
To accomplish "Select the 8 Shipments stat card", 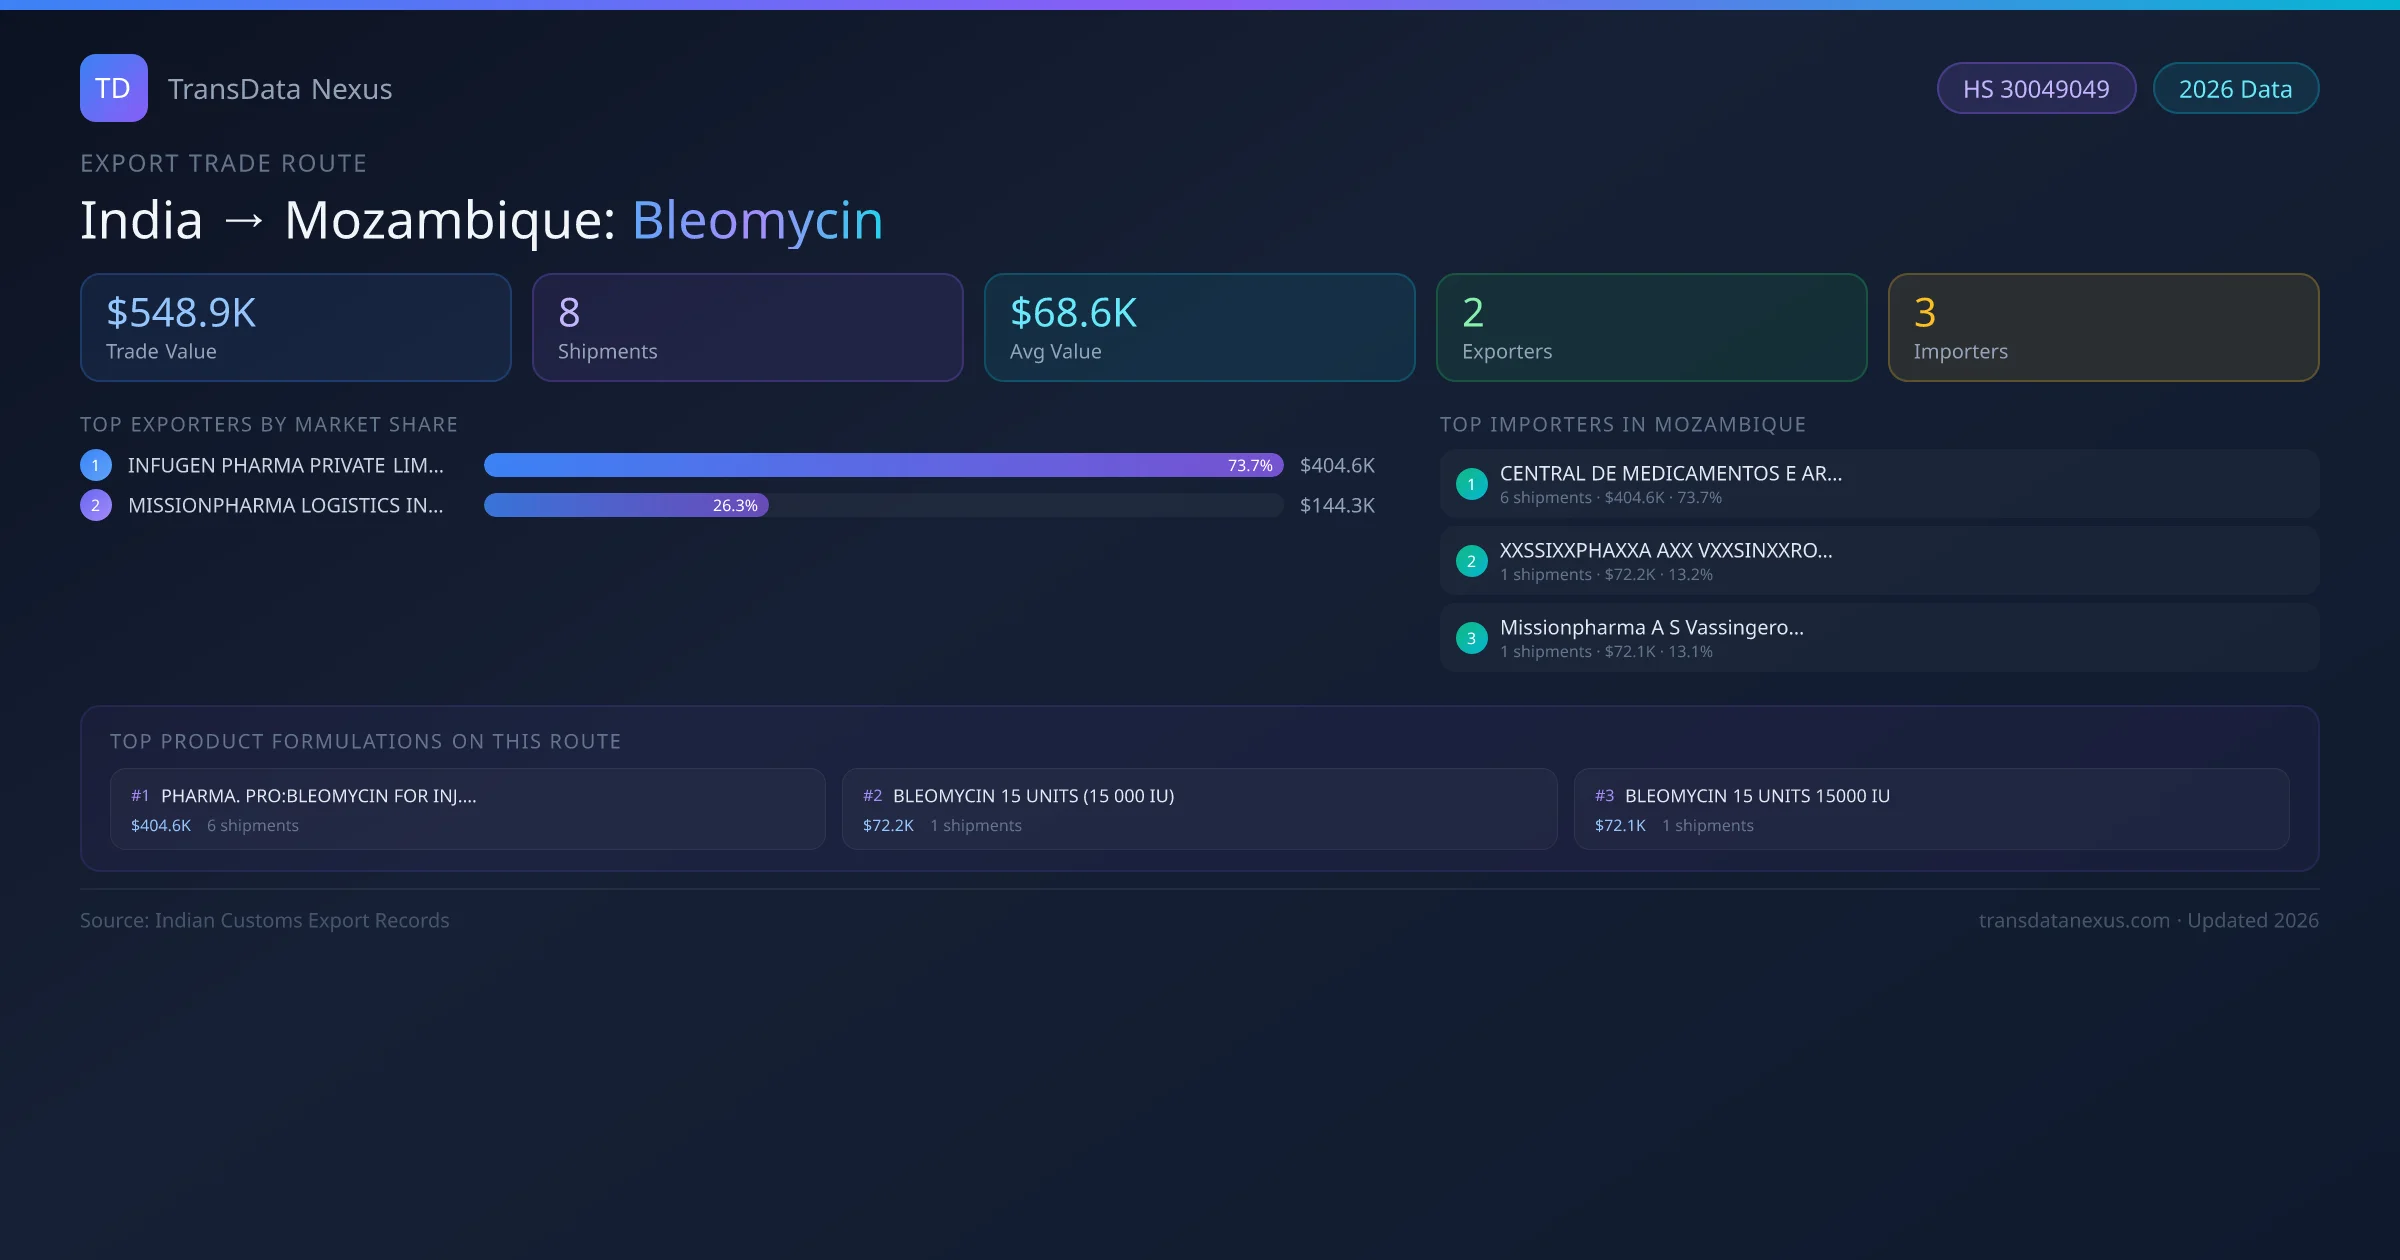I will pyautogui.click(x=747, y=328).
